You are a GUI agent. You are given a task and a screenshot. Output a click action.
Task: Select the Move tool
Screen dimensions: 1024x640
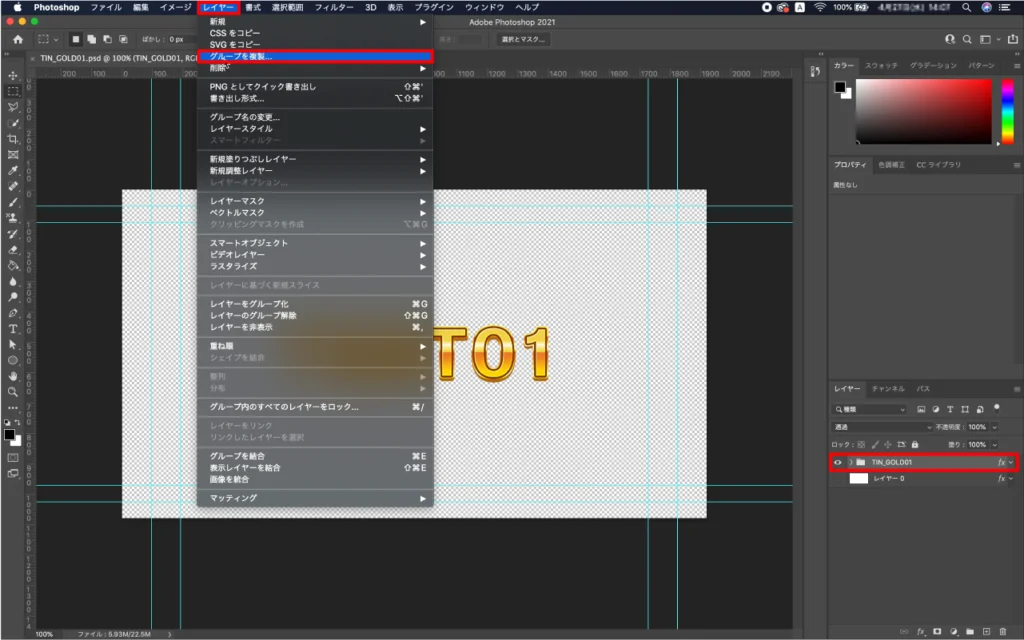tap(12, 75)
